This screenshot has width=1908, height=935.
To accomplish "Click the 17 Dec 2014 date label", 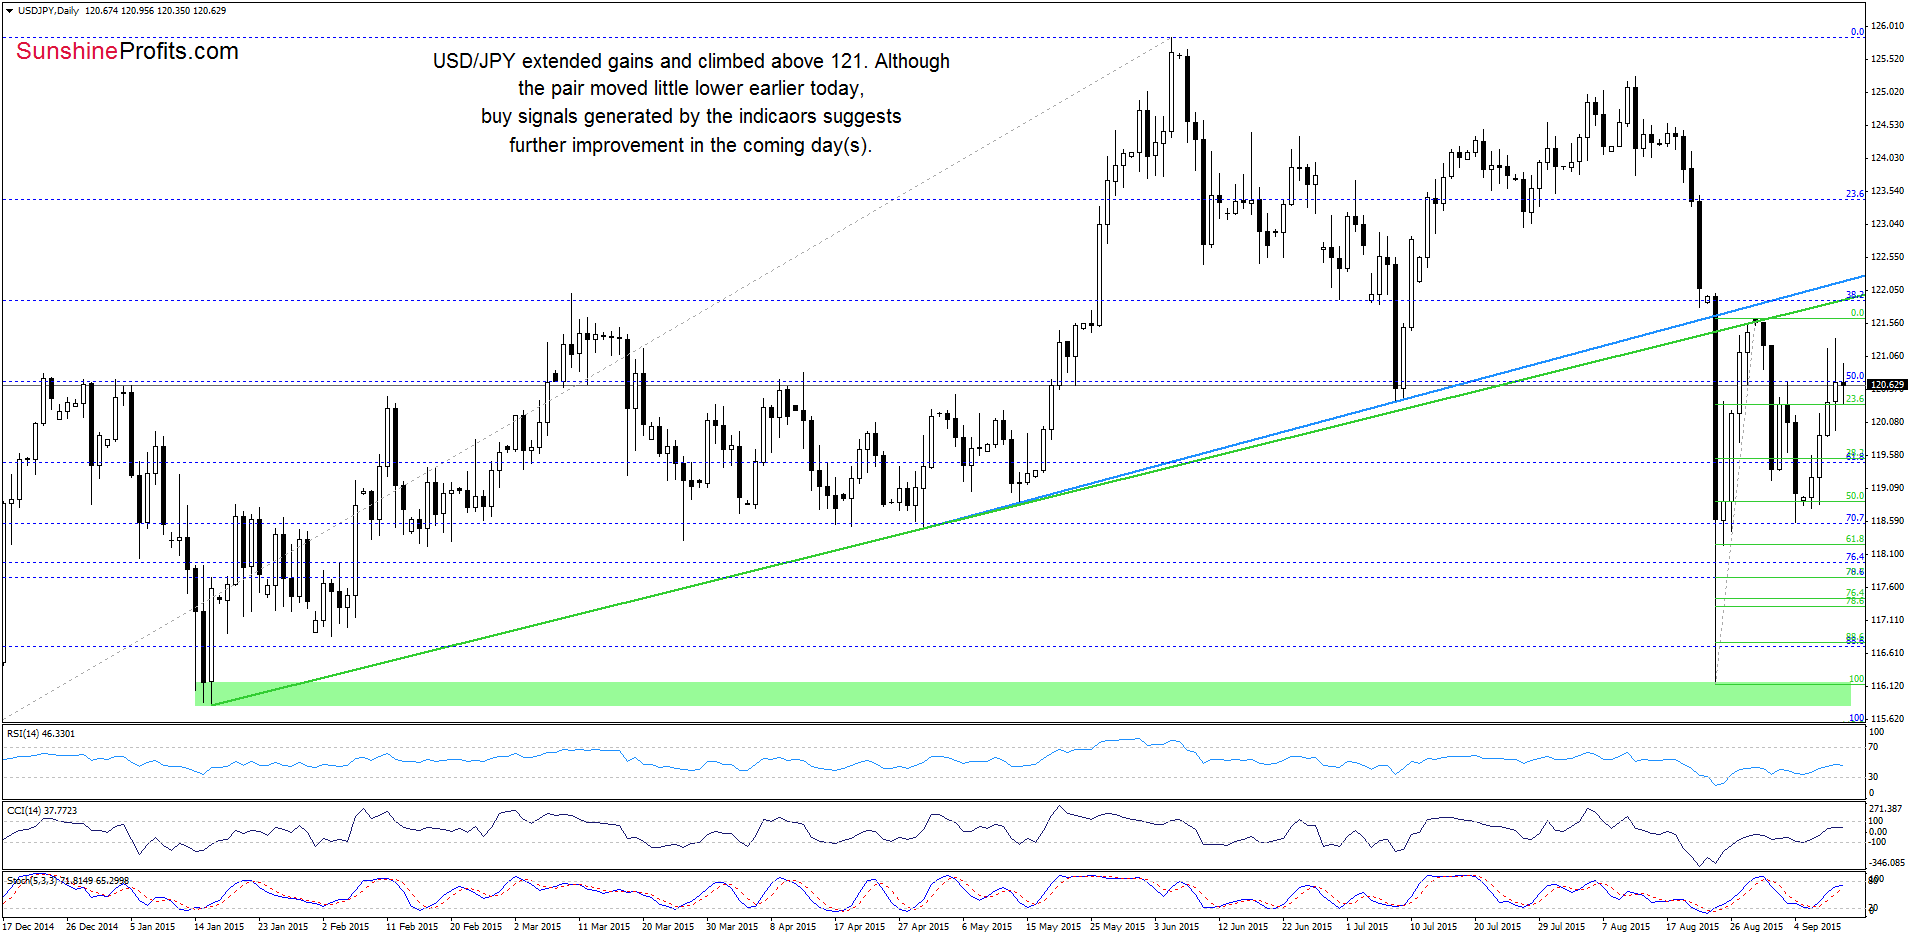I will click(28, 927).
